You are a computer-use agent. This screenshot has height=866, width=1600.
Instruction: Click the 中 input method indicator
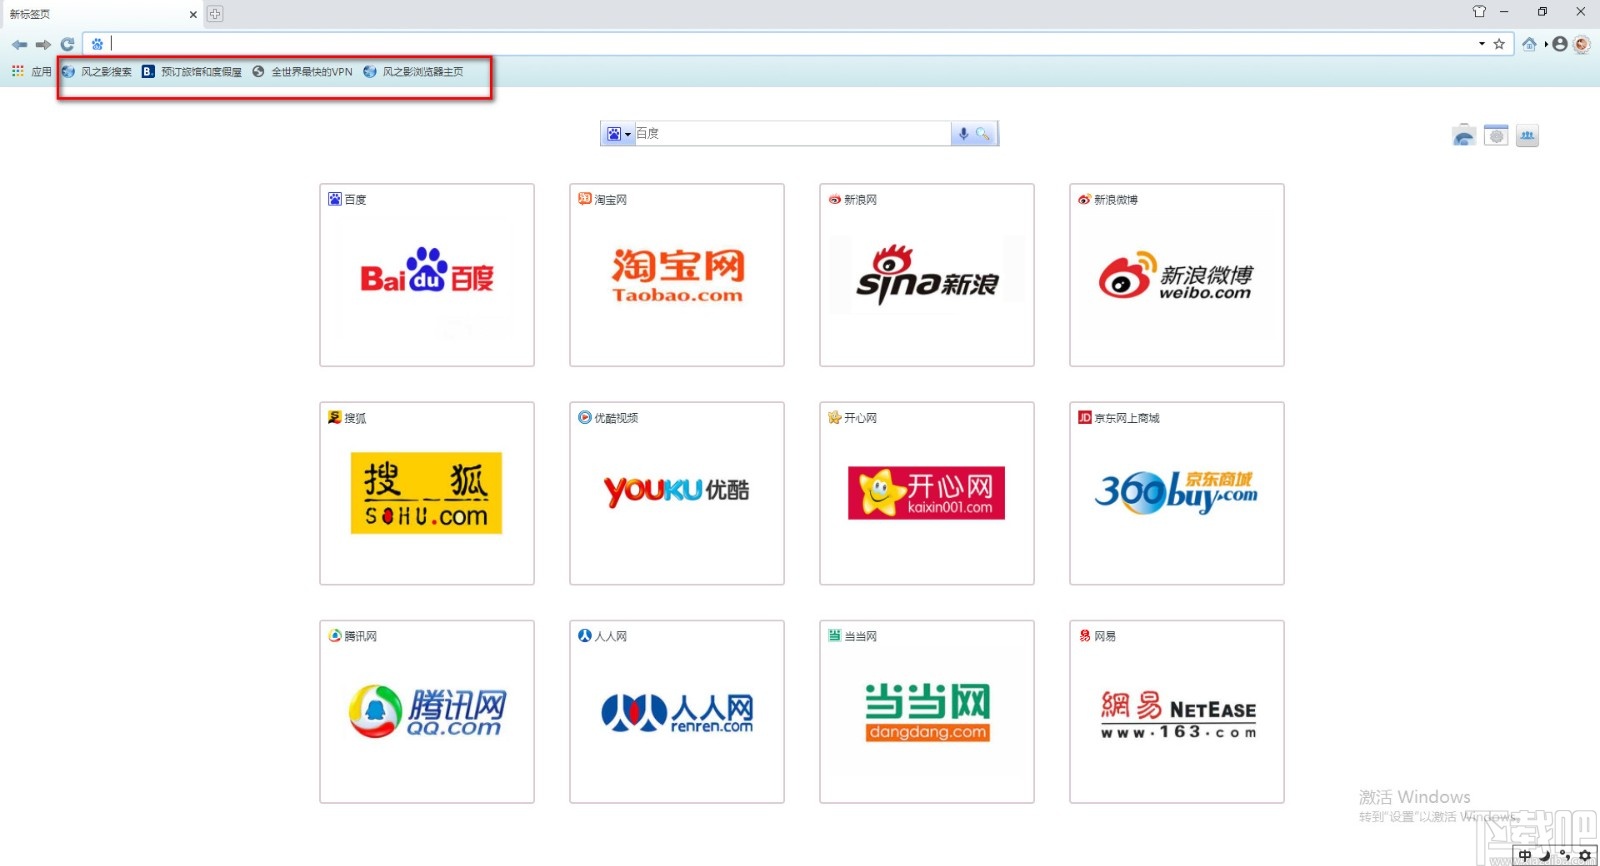click(x=1525, y=856)
